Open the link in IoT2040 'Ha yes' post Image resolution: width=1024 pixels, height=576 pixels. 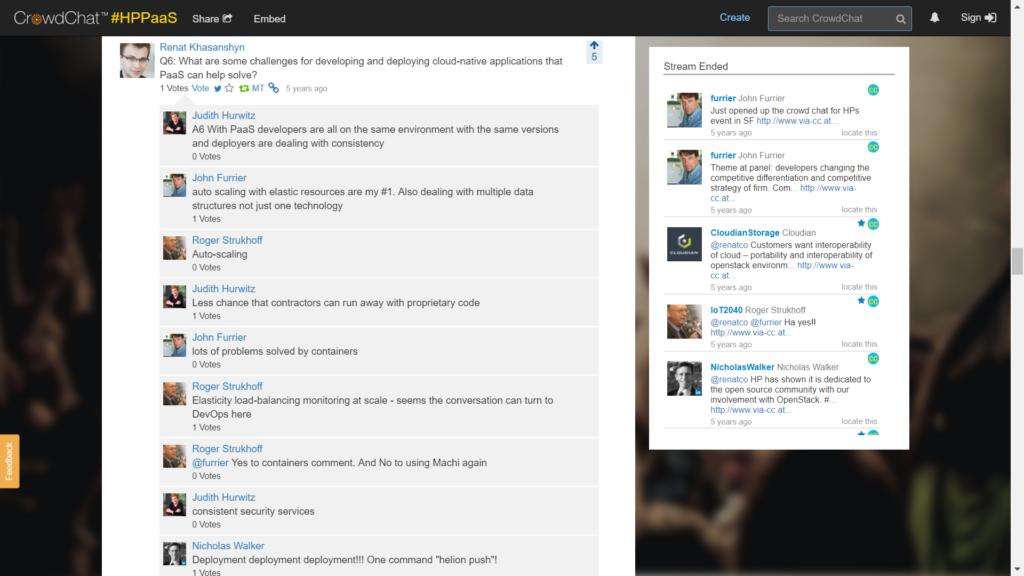[751, 332]
